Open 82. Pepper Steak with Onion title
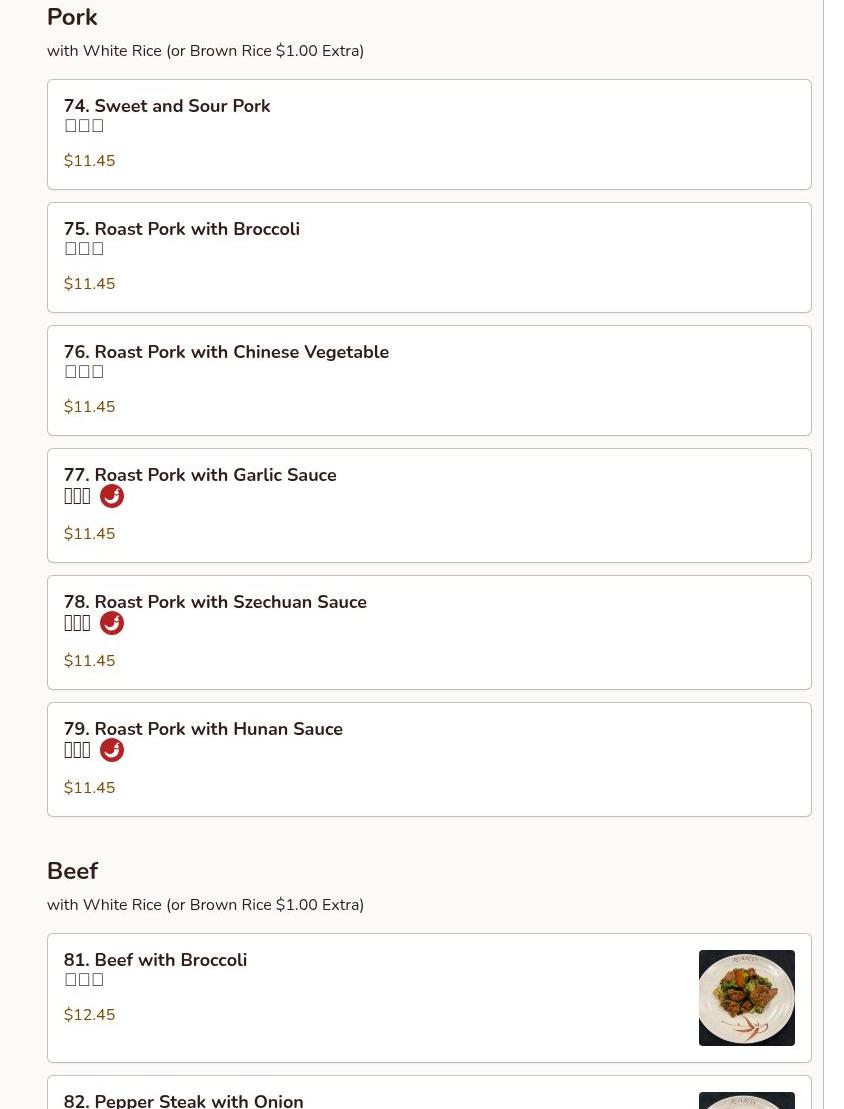 [x=183, y=1100]
